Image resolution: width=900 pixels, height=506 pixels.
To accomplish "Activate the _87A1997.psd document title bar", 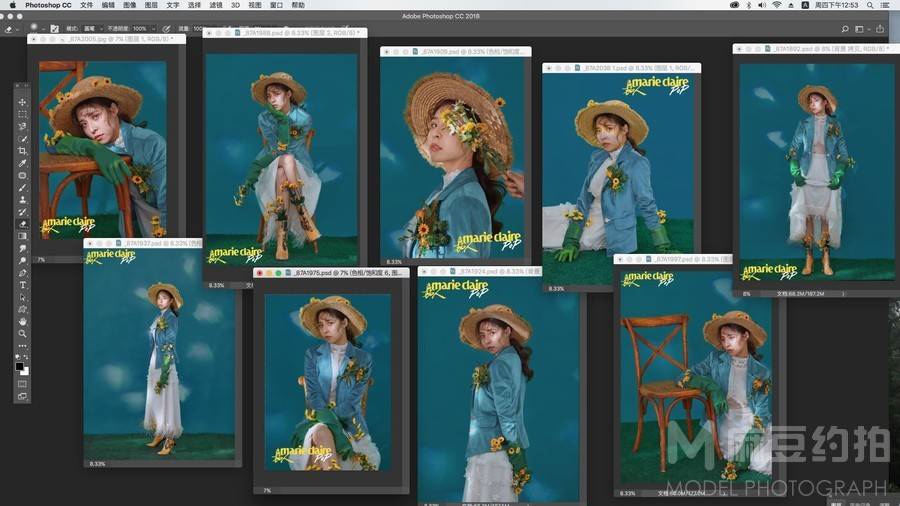I will click(673, 259).
